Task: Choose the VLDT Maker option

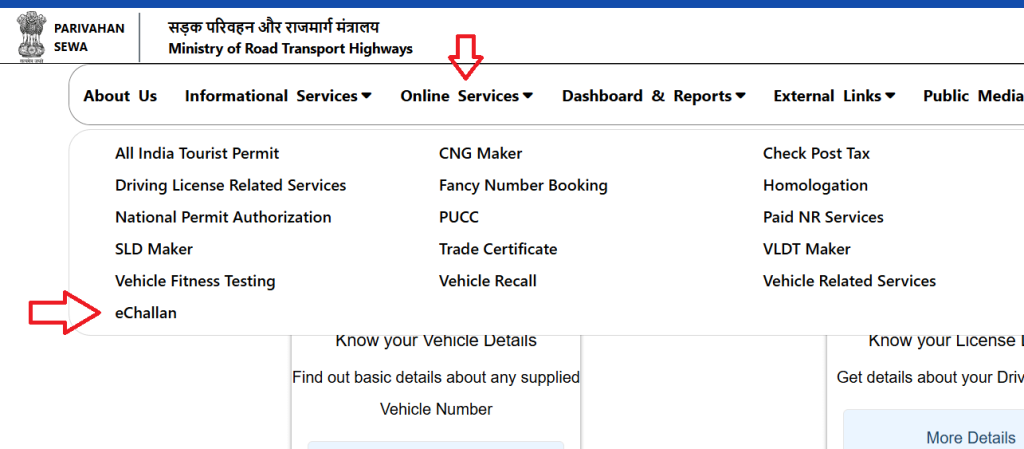Action: [807, 249]
